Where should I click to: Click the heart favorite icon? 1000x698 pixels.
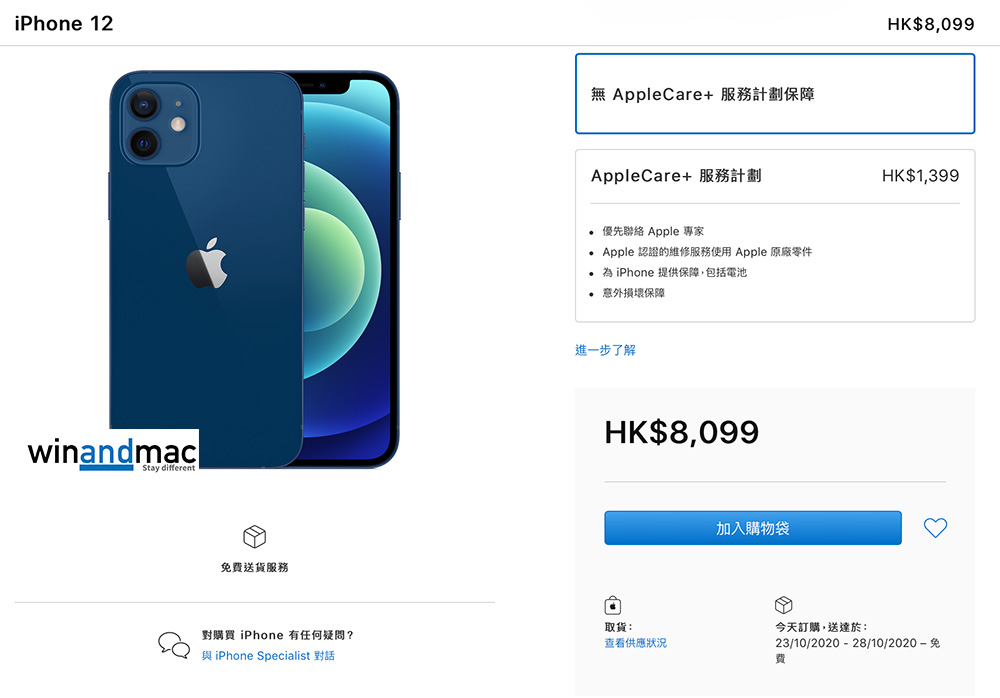coord(935,528)
